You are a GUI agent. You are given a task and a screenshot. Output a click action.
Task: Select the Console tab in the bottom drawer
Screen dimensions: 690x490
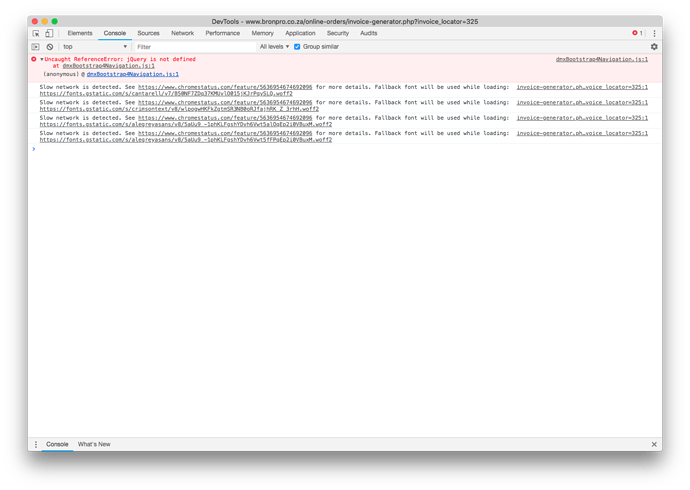tap(57, 444)
